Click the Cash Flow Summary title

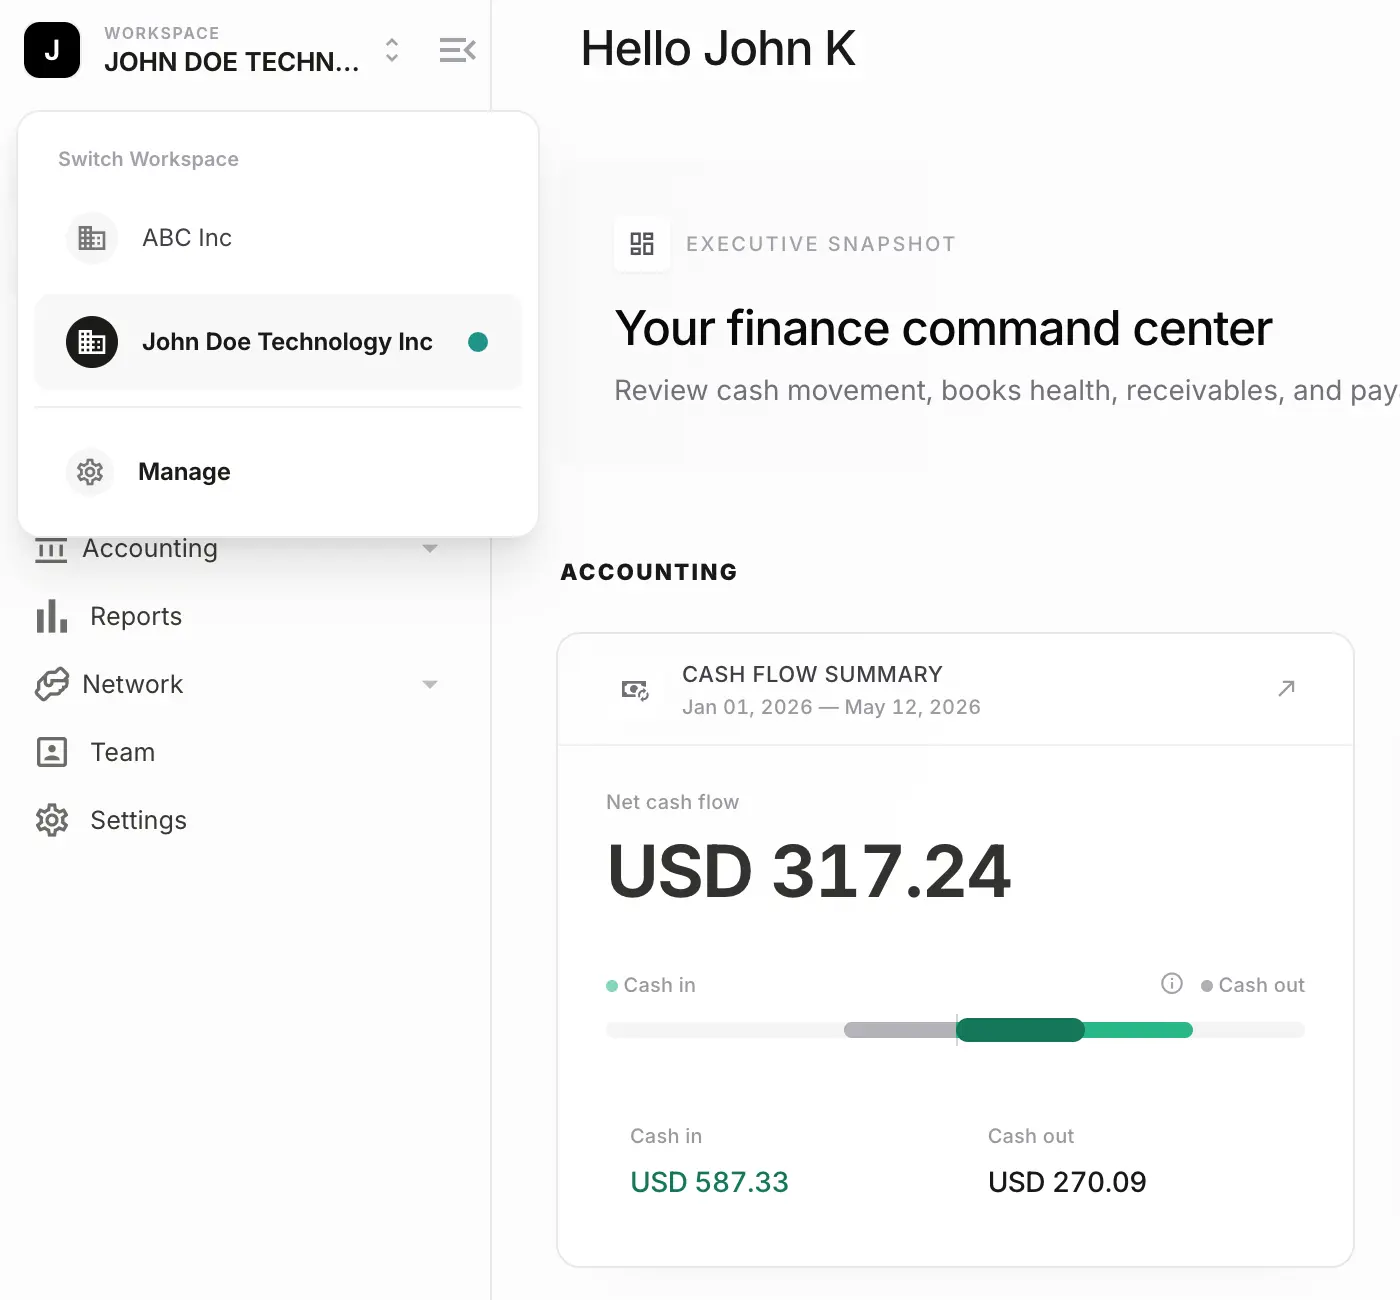point(812,674)
